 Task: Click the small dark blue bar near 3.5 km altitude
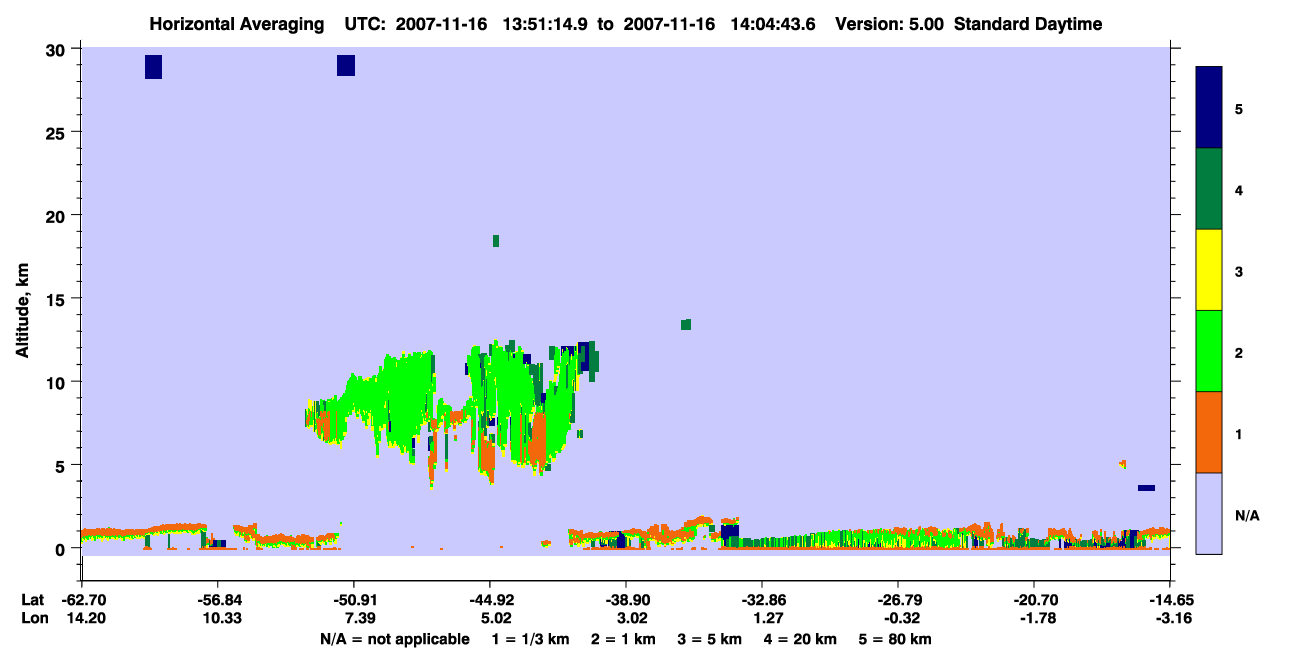1146,488
